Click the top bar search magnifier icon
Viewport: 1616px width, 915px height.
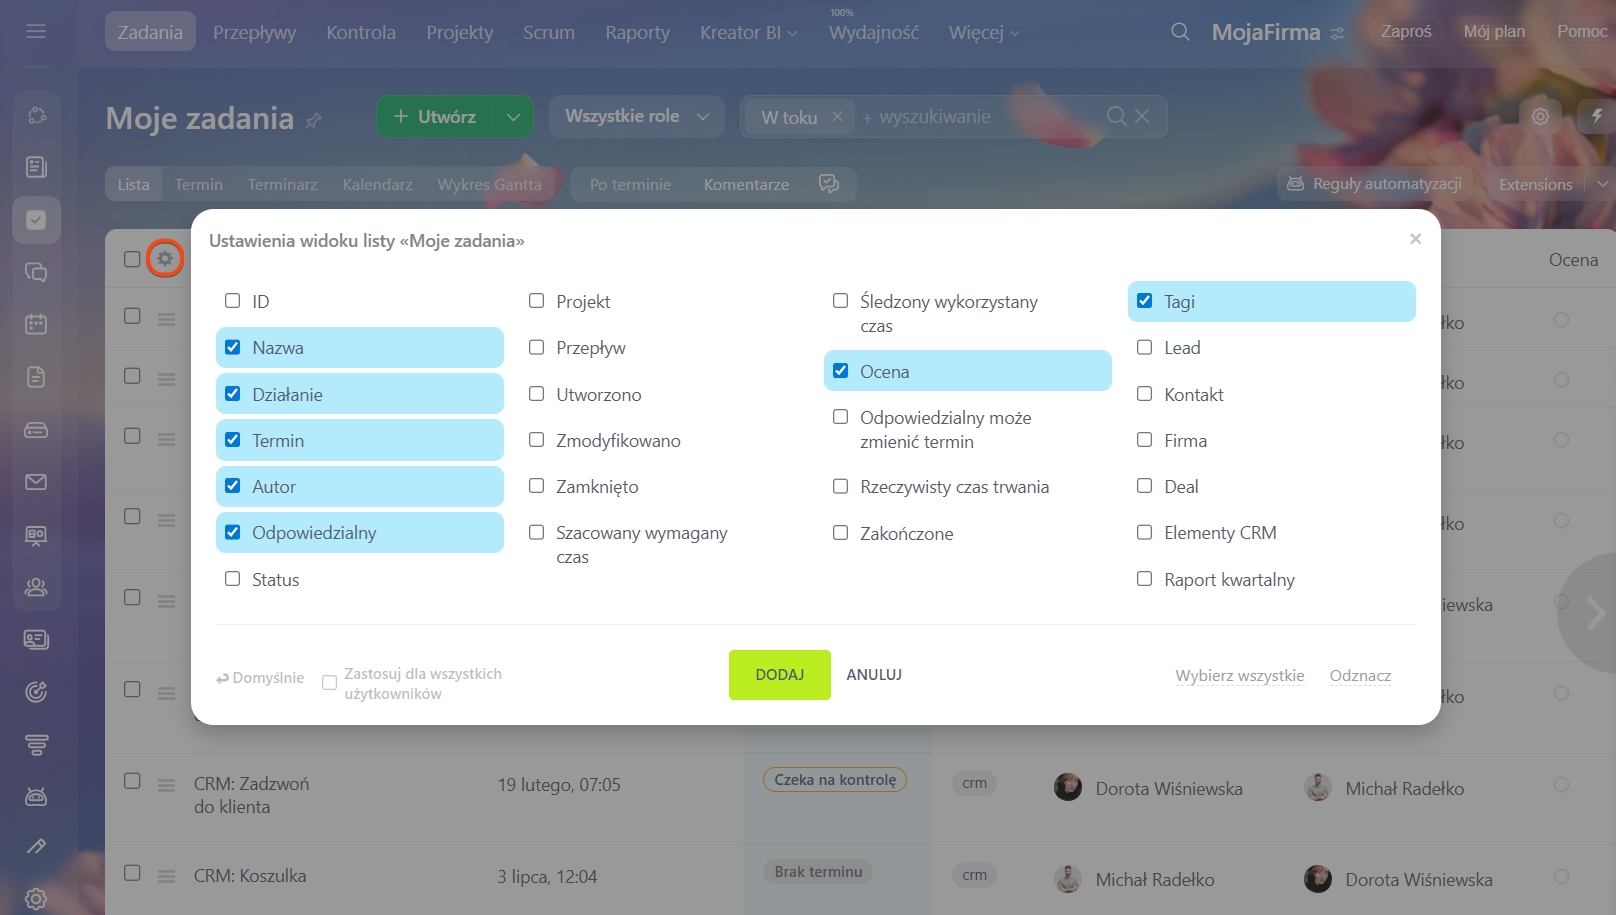click(1180, 32)
